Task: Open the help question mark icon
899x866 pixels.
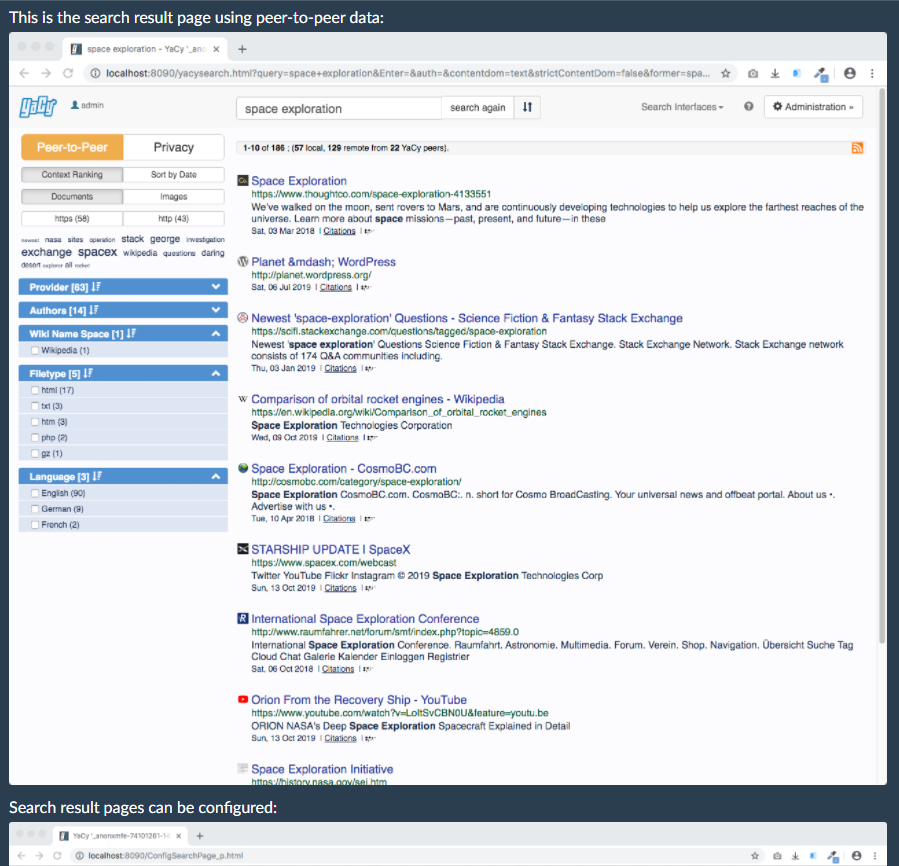Action: (748, 107)
